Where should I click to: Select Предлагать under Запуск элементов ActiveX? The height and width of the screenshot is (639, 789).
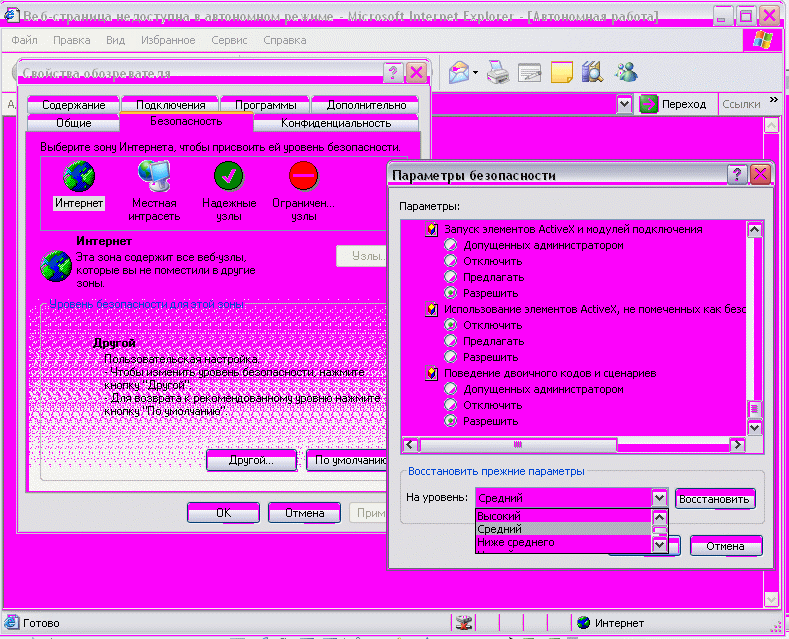click(450, 277)
